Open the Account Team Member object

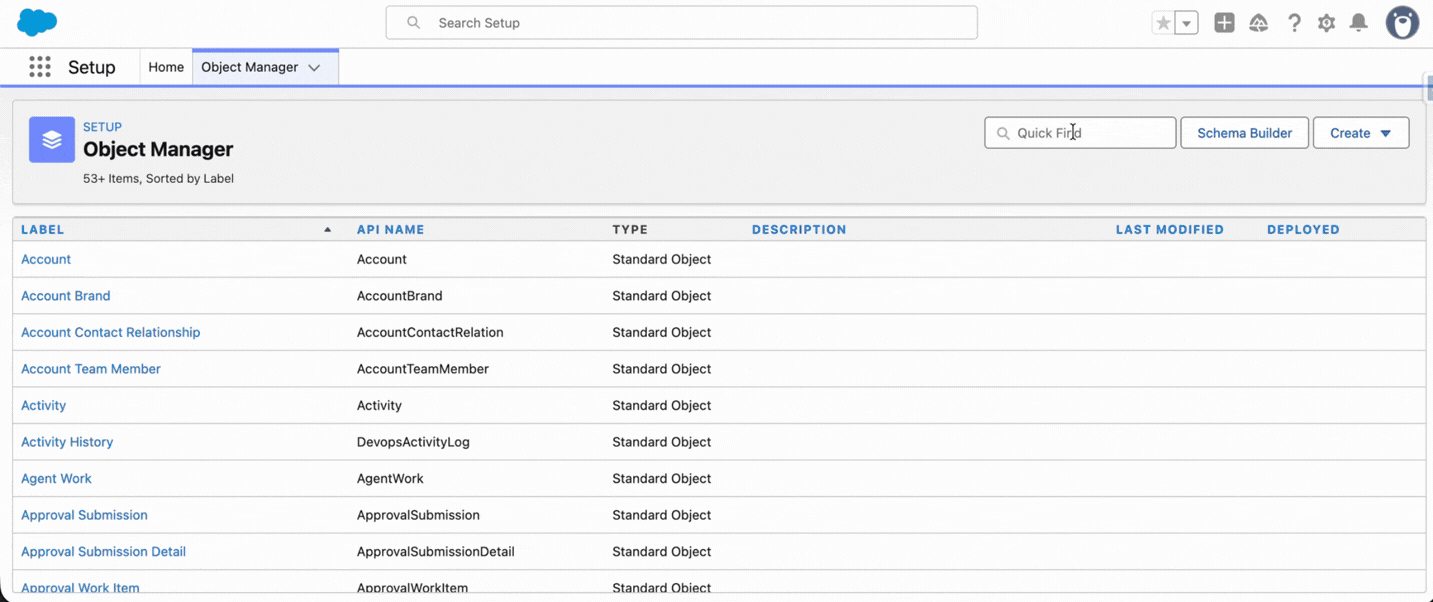91,369
